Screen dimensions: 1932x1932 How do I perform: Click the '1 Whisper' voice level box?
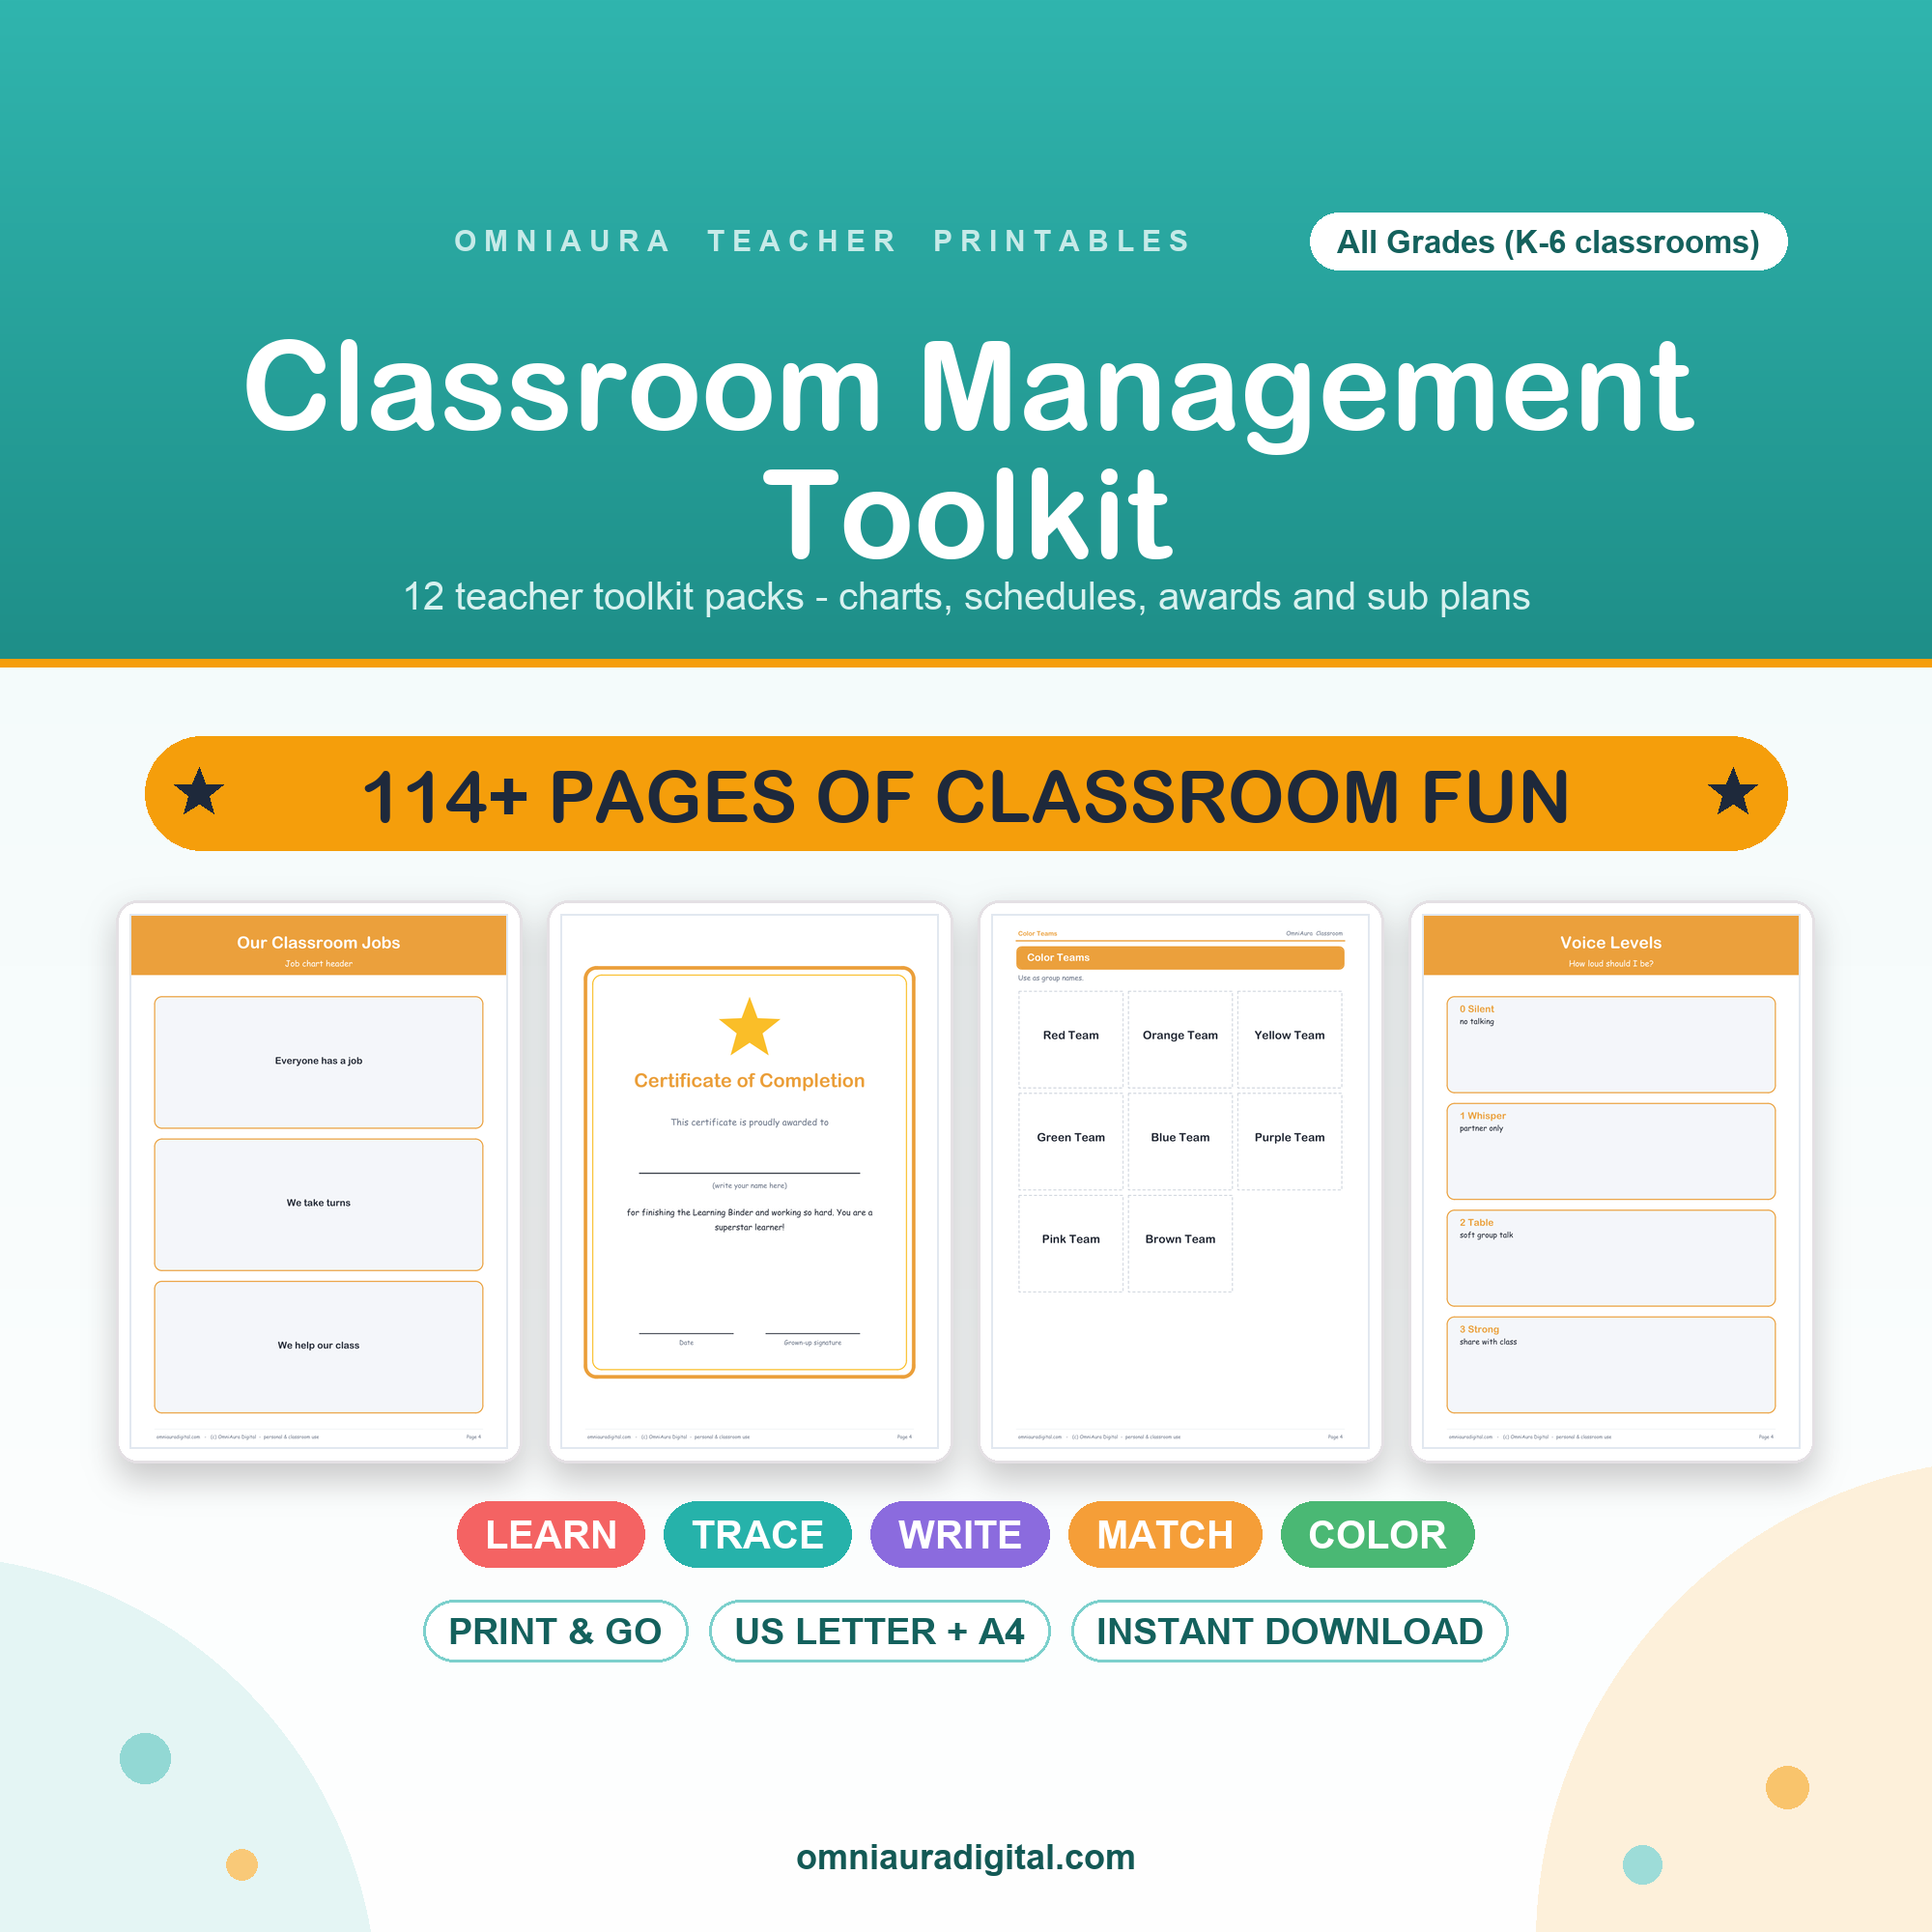pos(1611,1151)
